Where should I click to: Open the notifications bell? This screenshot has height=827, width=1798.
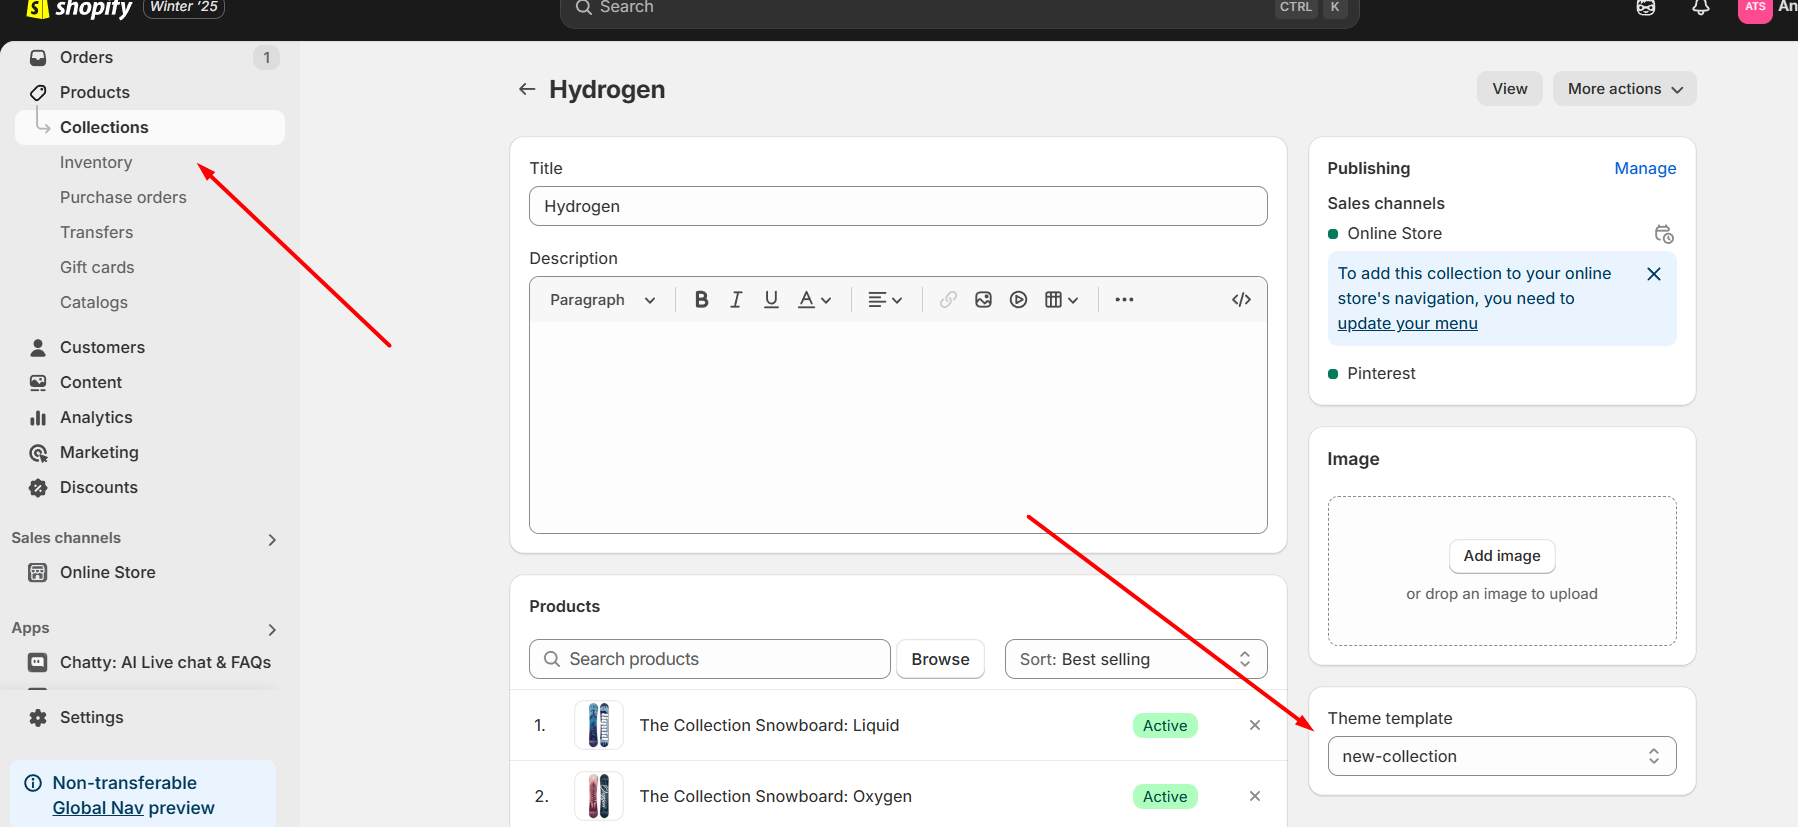point(1701,8)
